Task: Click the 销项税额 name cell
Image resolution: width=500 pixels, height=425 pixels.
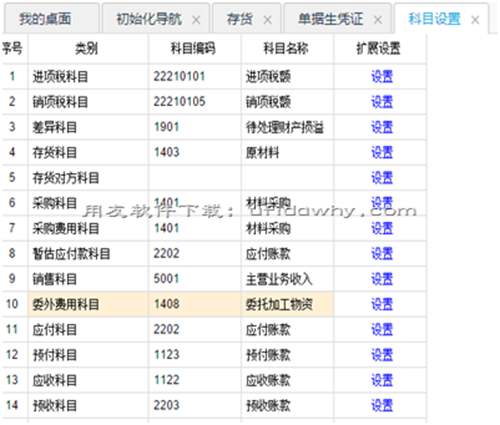Action: pos(287,102)
